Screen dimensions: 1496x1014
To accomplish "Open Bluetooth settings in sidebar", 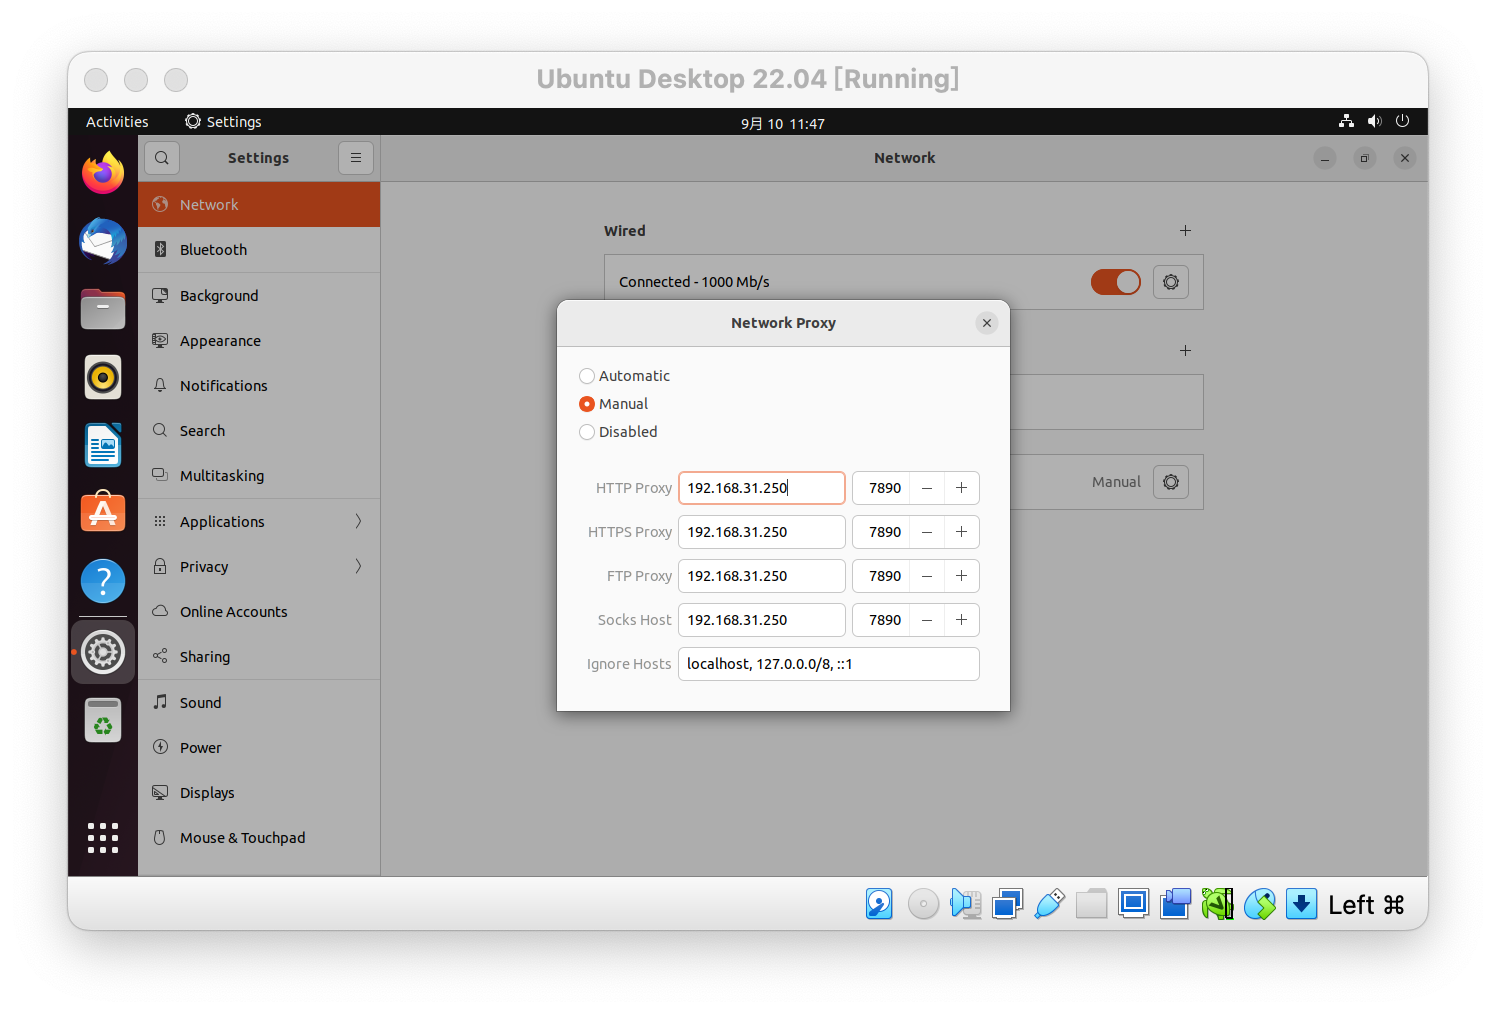I will (x=259, y=250).
